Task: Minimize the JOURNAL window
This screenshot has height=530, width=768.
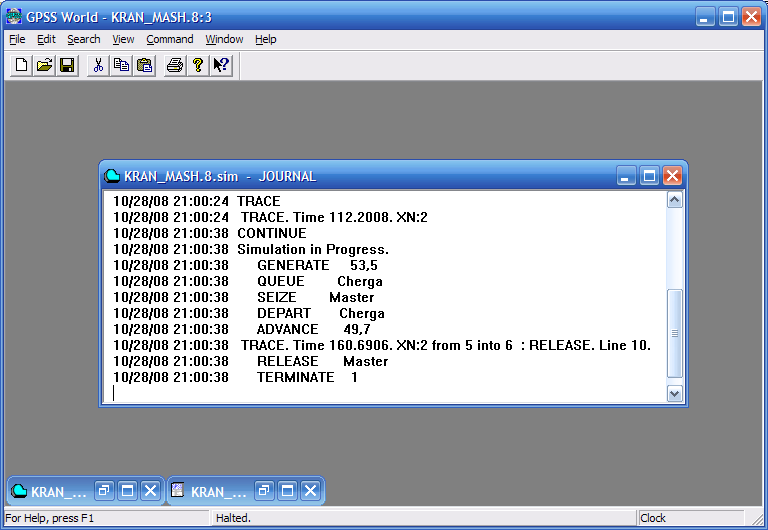Action: coord(626,175)
